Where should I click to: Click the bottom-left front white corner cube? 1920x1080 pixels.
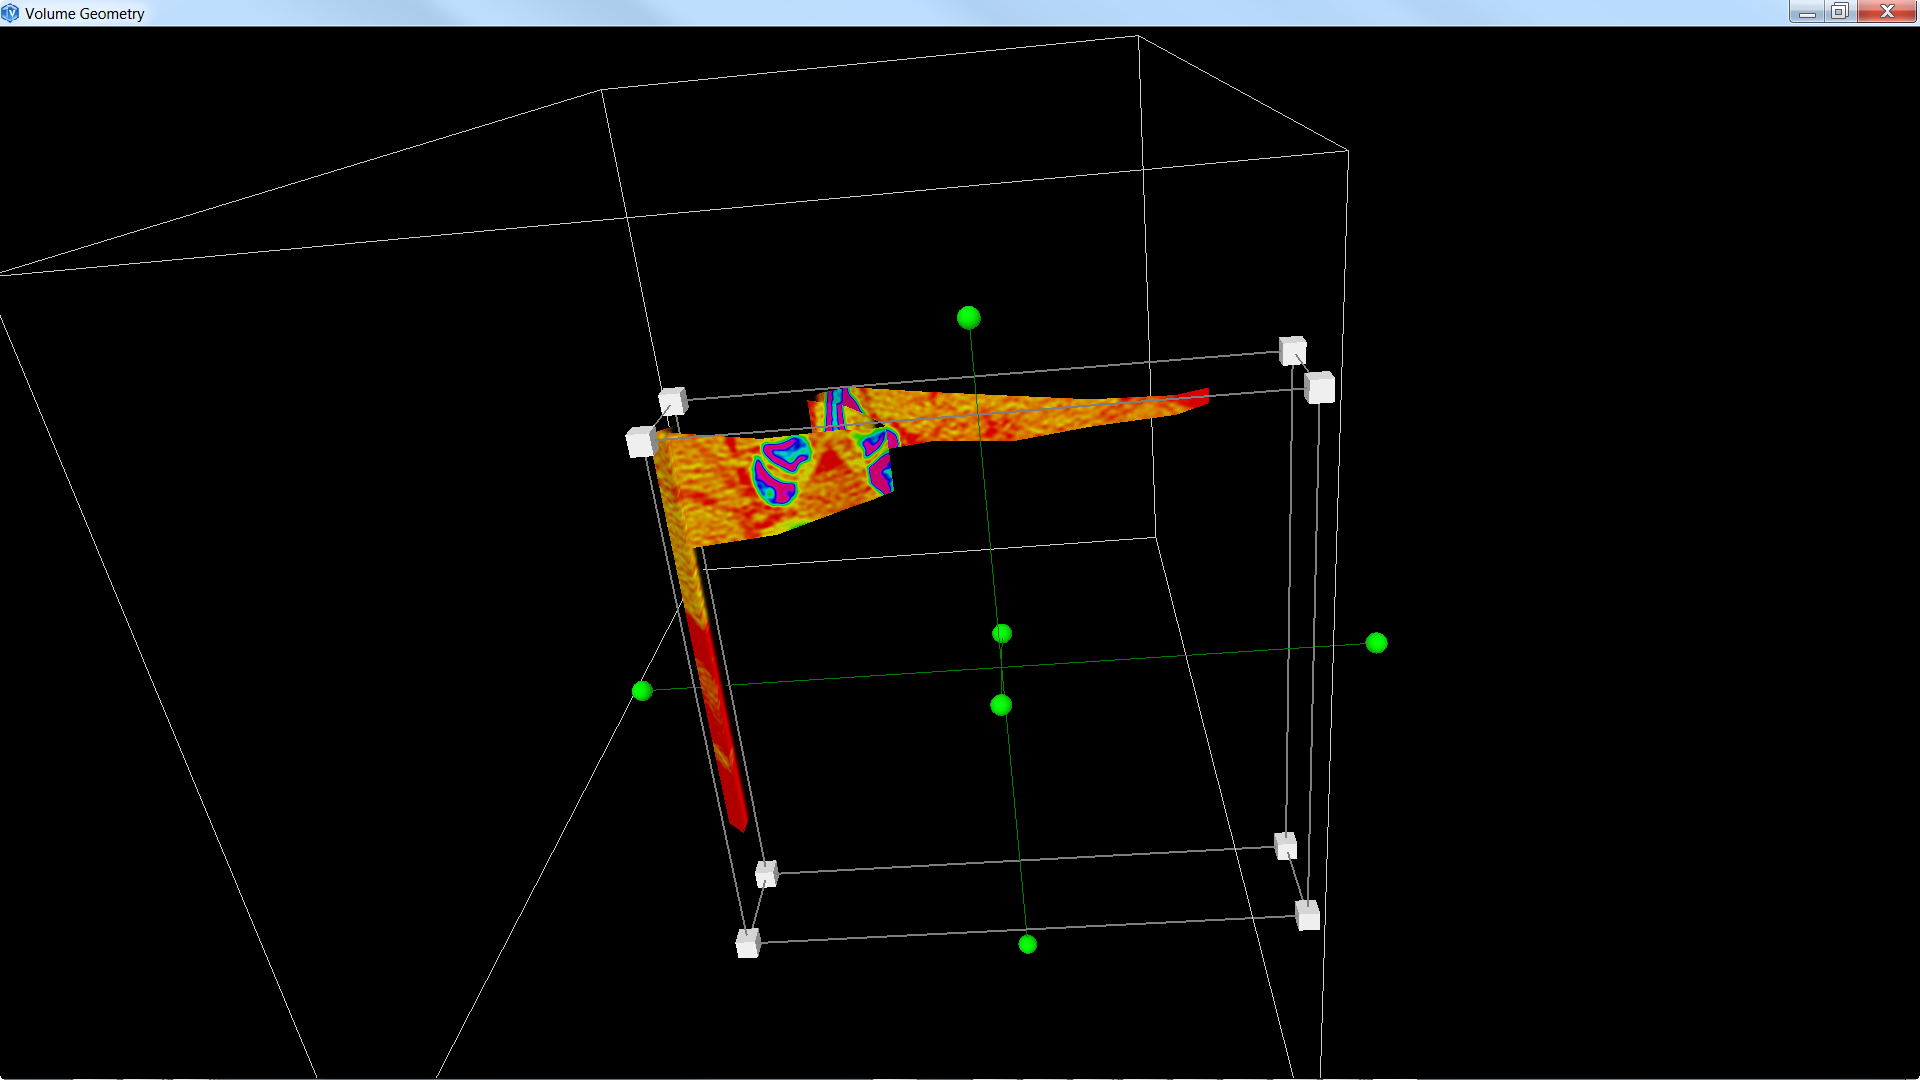point(747,942)
